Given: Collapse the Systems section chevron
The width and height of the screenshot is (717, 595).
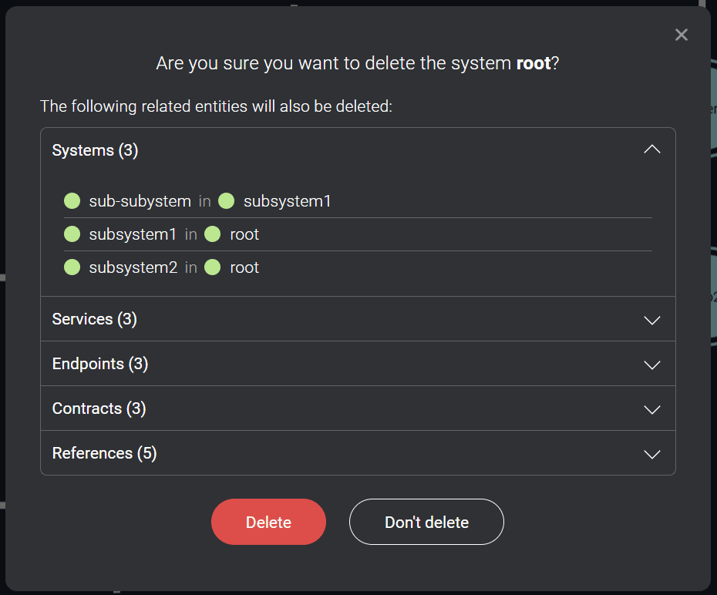Looking at the screenshot, I should (652, 150).
